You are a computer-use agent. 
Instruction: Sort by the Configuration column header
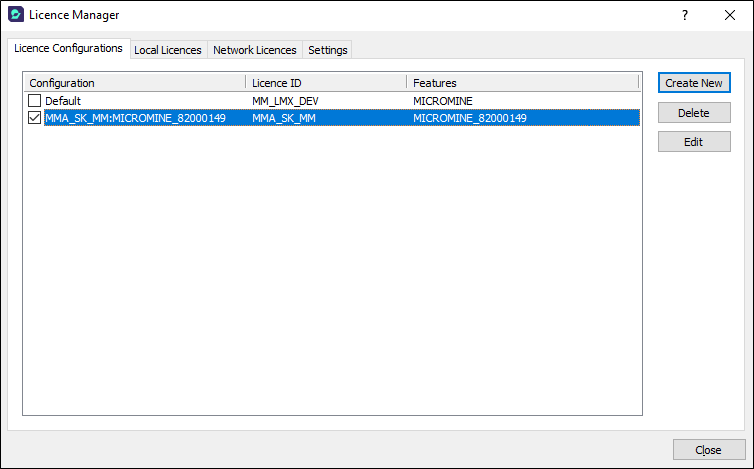(x=135, y=83)
